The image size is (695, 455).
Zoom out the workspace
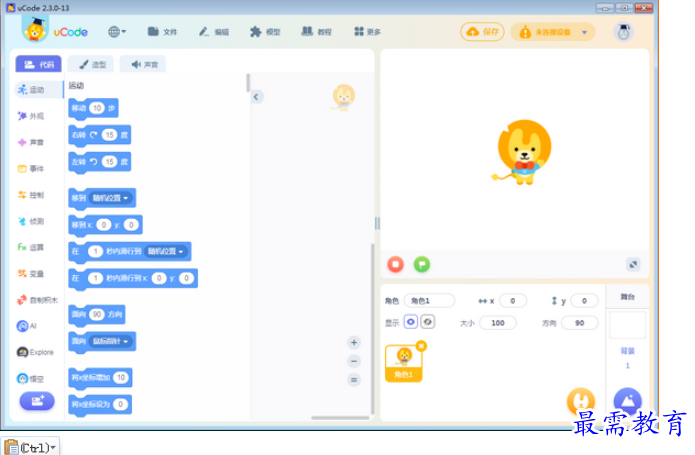[x=354, y=361]
